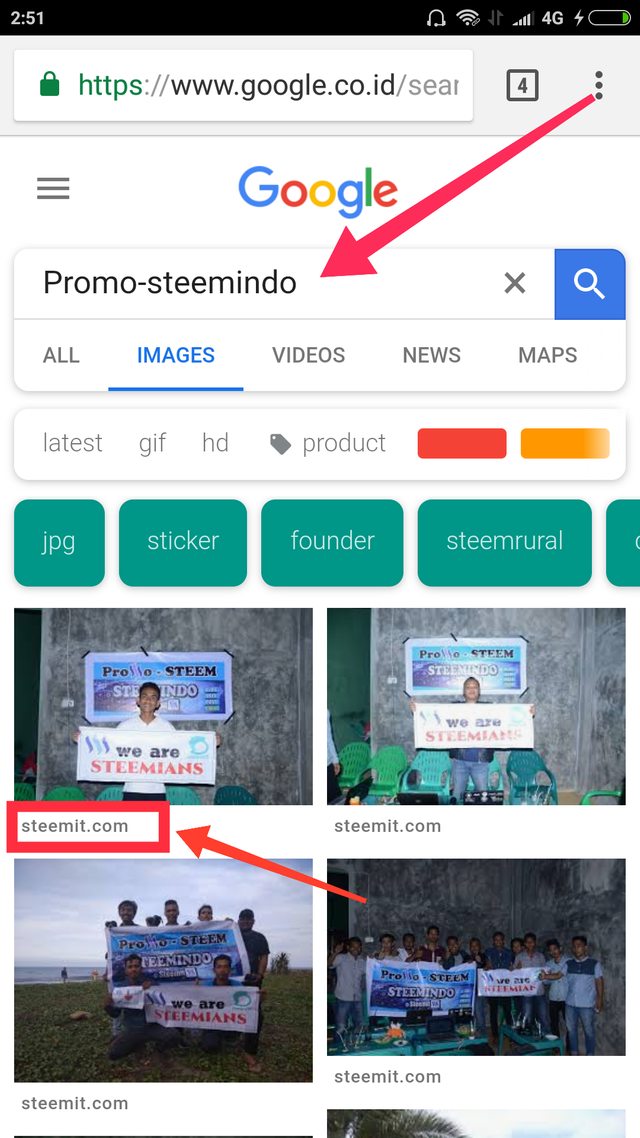Select the sticker suggestion chip
Viewport: 640px width, 1138px height.
[x=183, y=542]
